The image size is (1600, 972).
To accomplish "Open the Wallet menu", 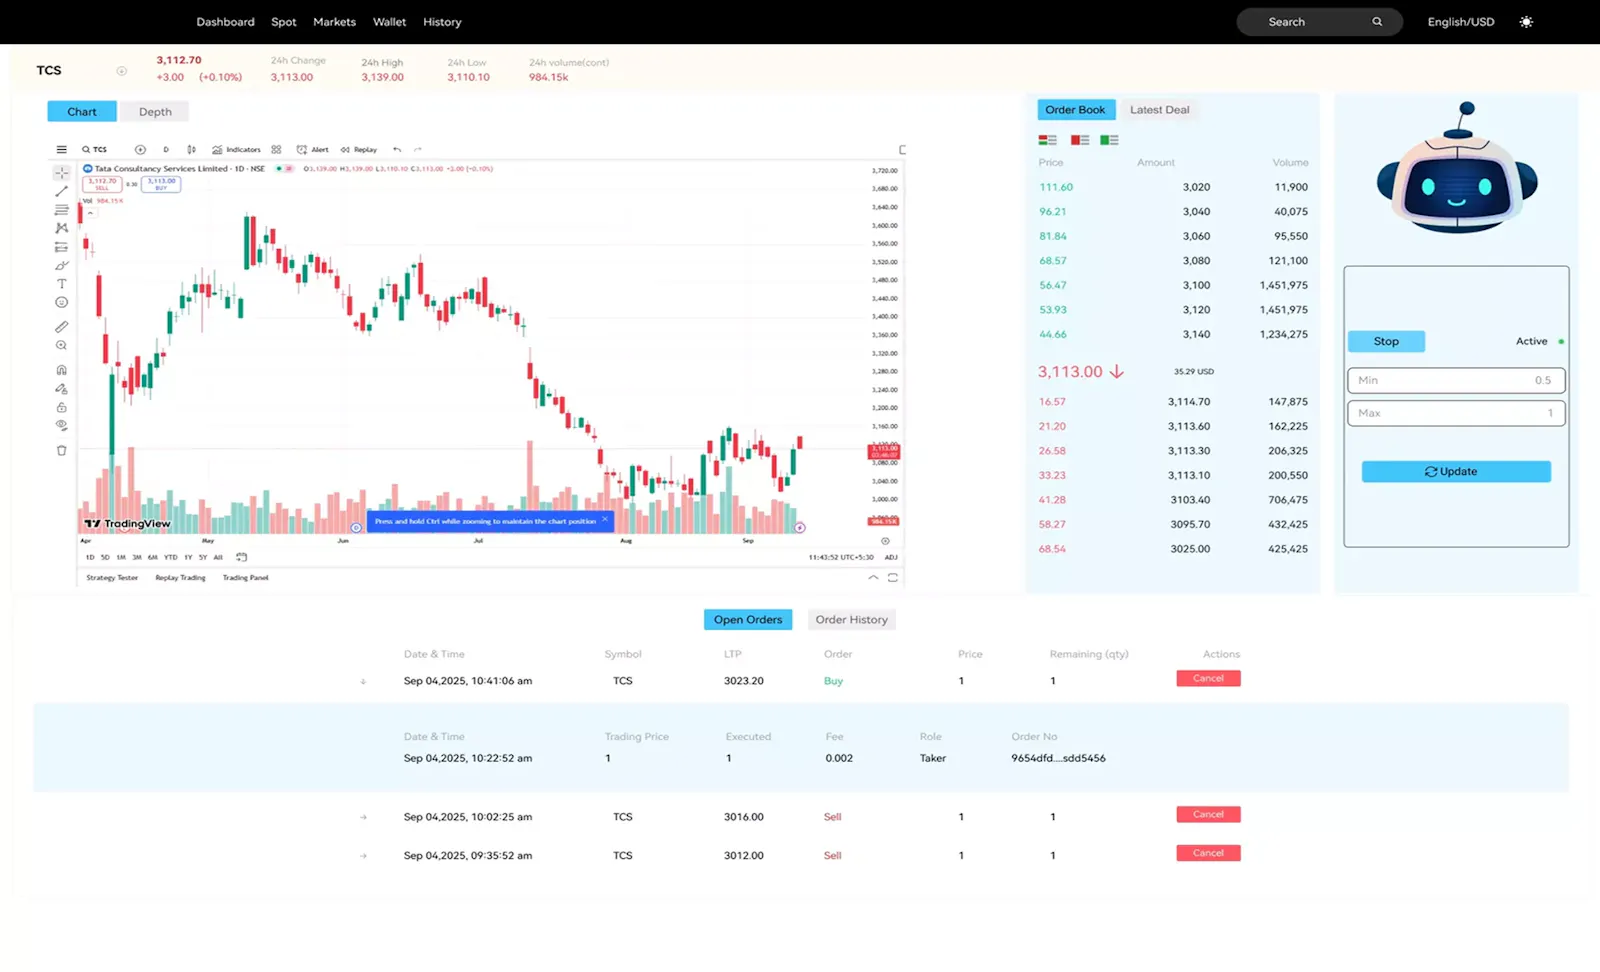I will tap(390, 22).
